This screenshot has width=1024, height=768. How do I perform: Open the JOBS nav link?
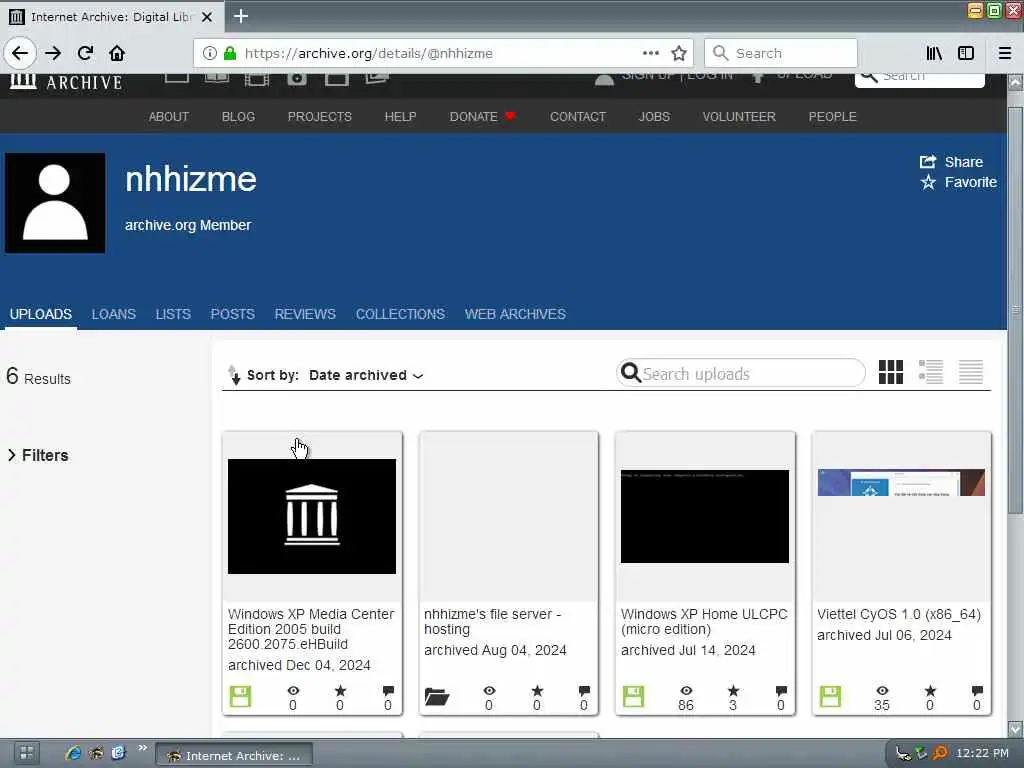[654, 117]
